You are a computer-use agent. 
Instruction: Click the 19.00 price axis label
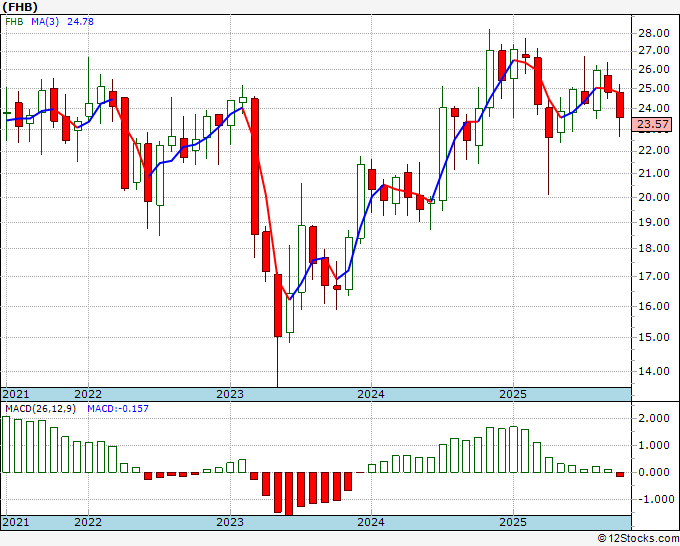(654, 222)
